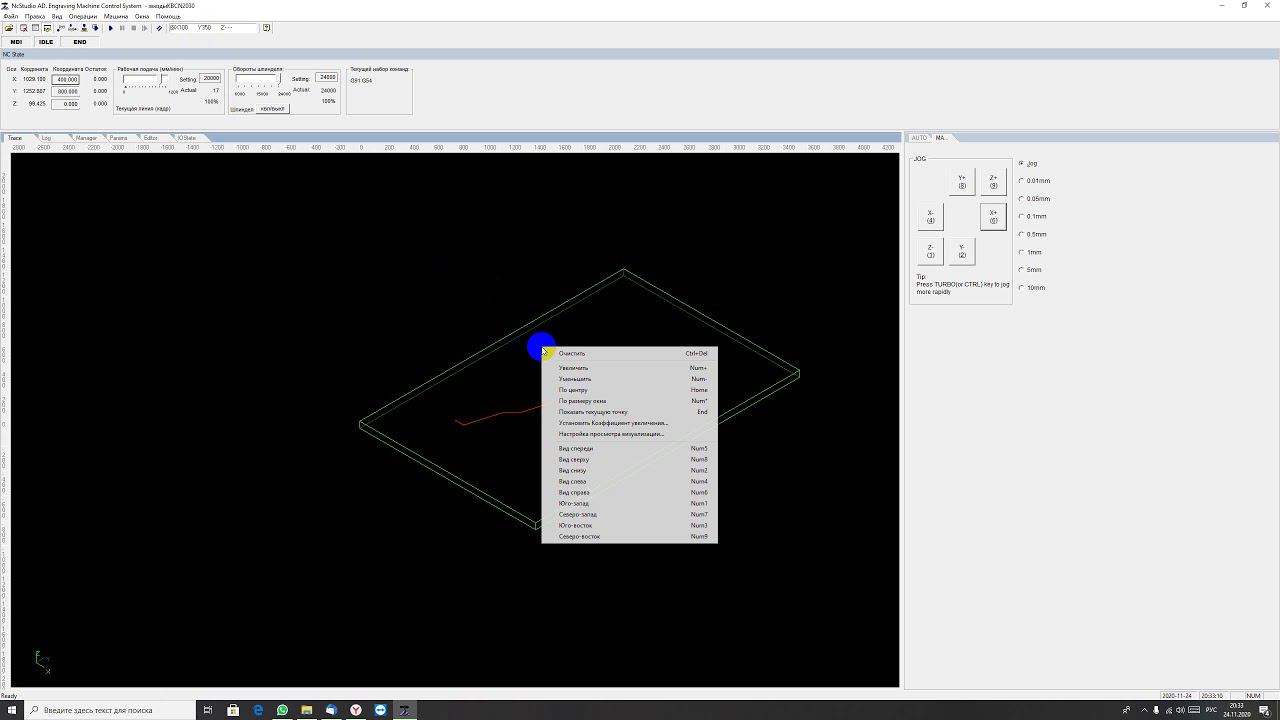1280x720 pixels.
Task: Select Северо-запад isometric view
Action: pyautogui.click(x=629, y=514)
